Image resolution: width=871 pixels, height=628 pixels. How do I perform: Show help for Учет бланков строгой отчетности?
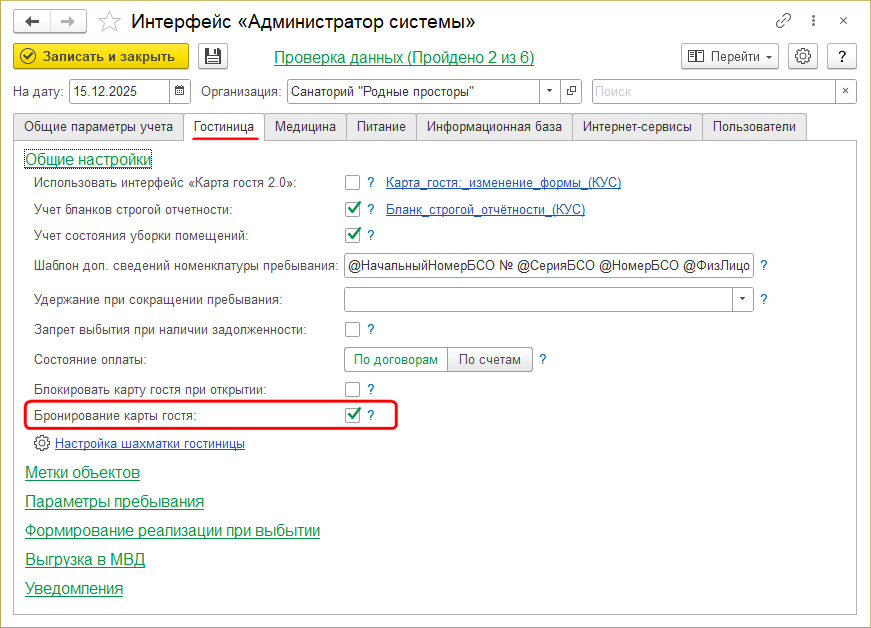371,209
